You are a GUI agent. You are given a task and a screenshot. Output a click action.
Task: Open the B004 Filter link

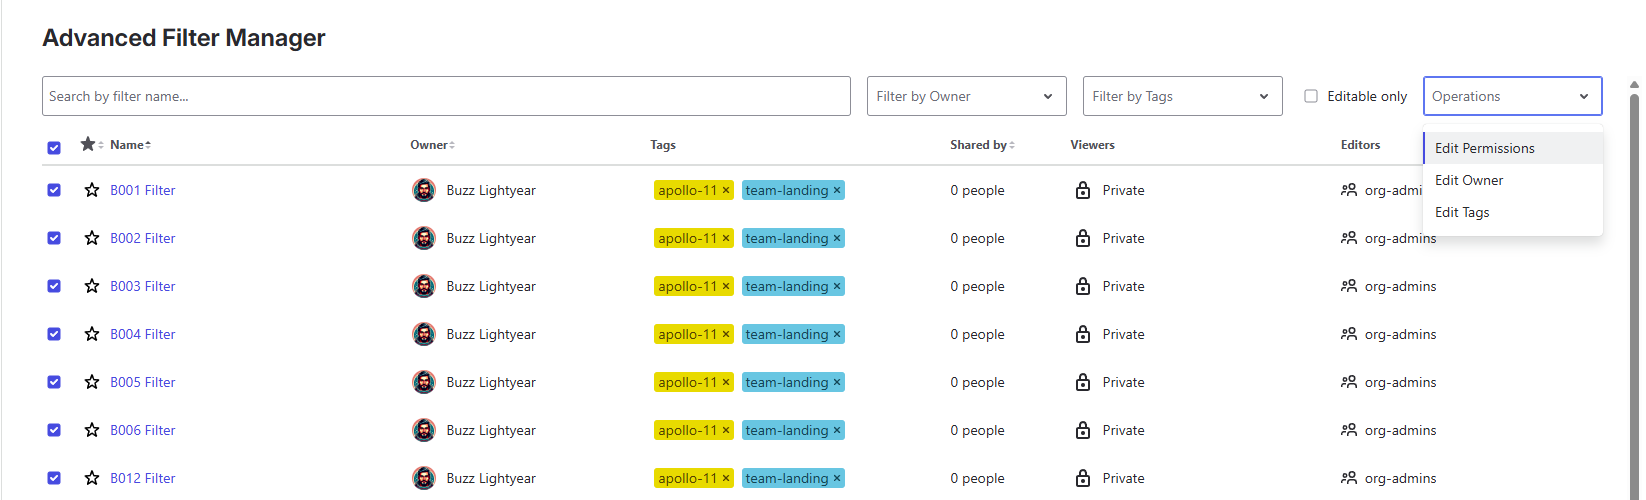(x=143, y=334)
